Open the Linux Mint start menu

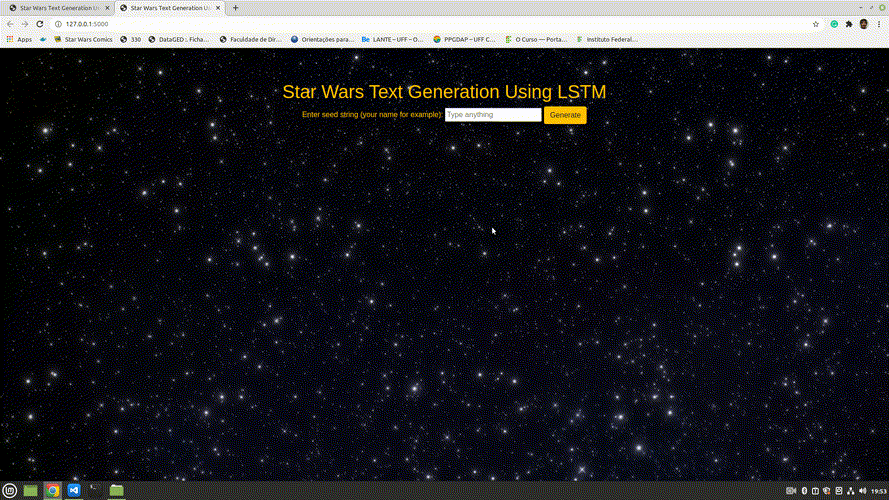[10, 490]
